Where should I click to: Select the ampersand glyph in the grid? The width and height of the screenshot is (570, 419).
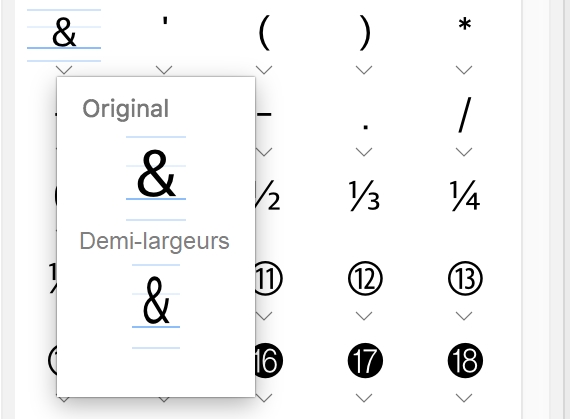point(64,33)
